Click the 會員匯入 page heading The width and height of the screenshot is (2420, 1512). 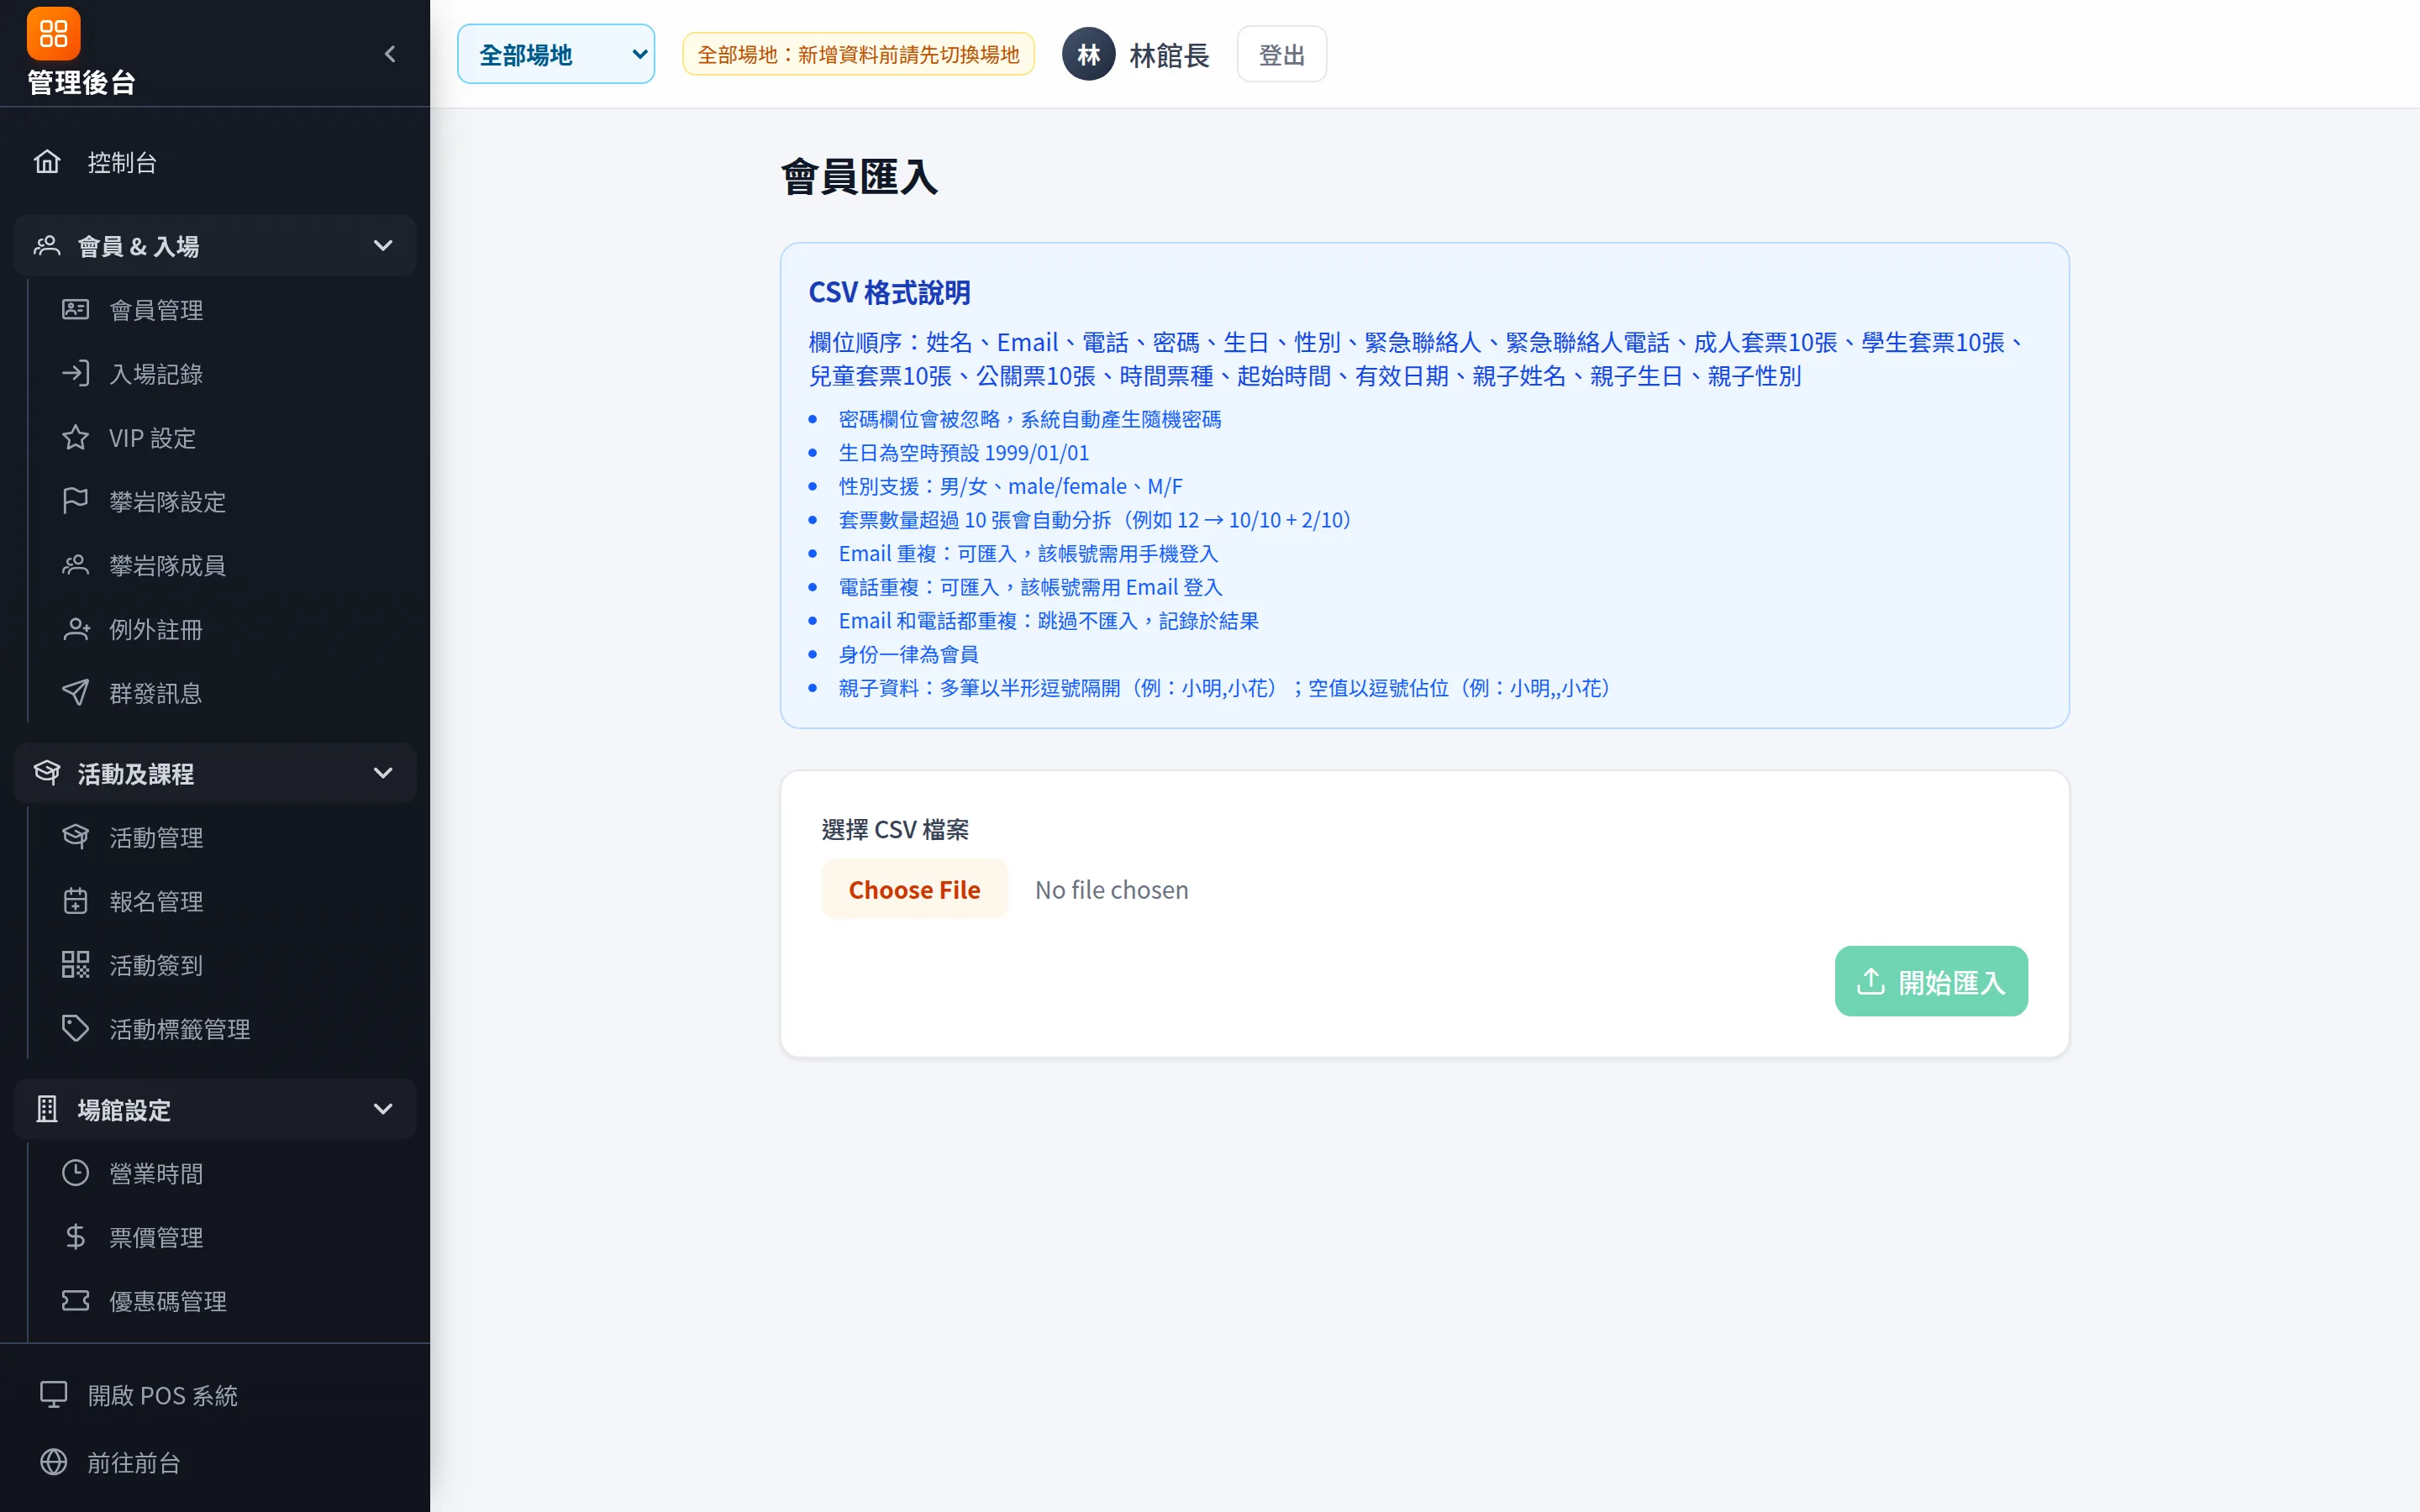click(859, 177)
